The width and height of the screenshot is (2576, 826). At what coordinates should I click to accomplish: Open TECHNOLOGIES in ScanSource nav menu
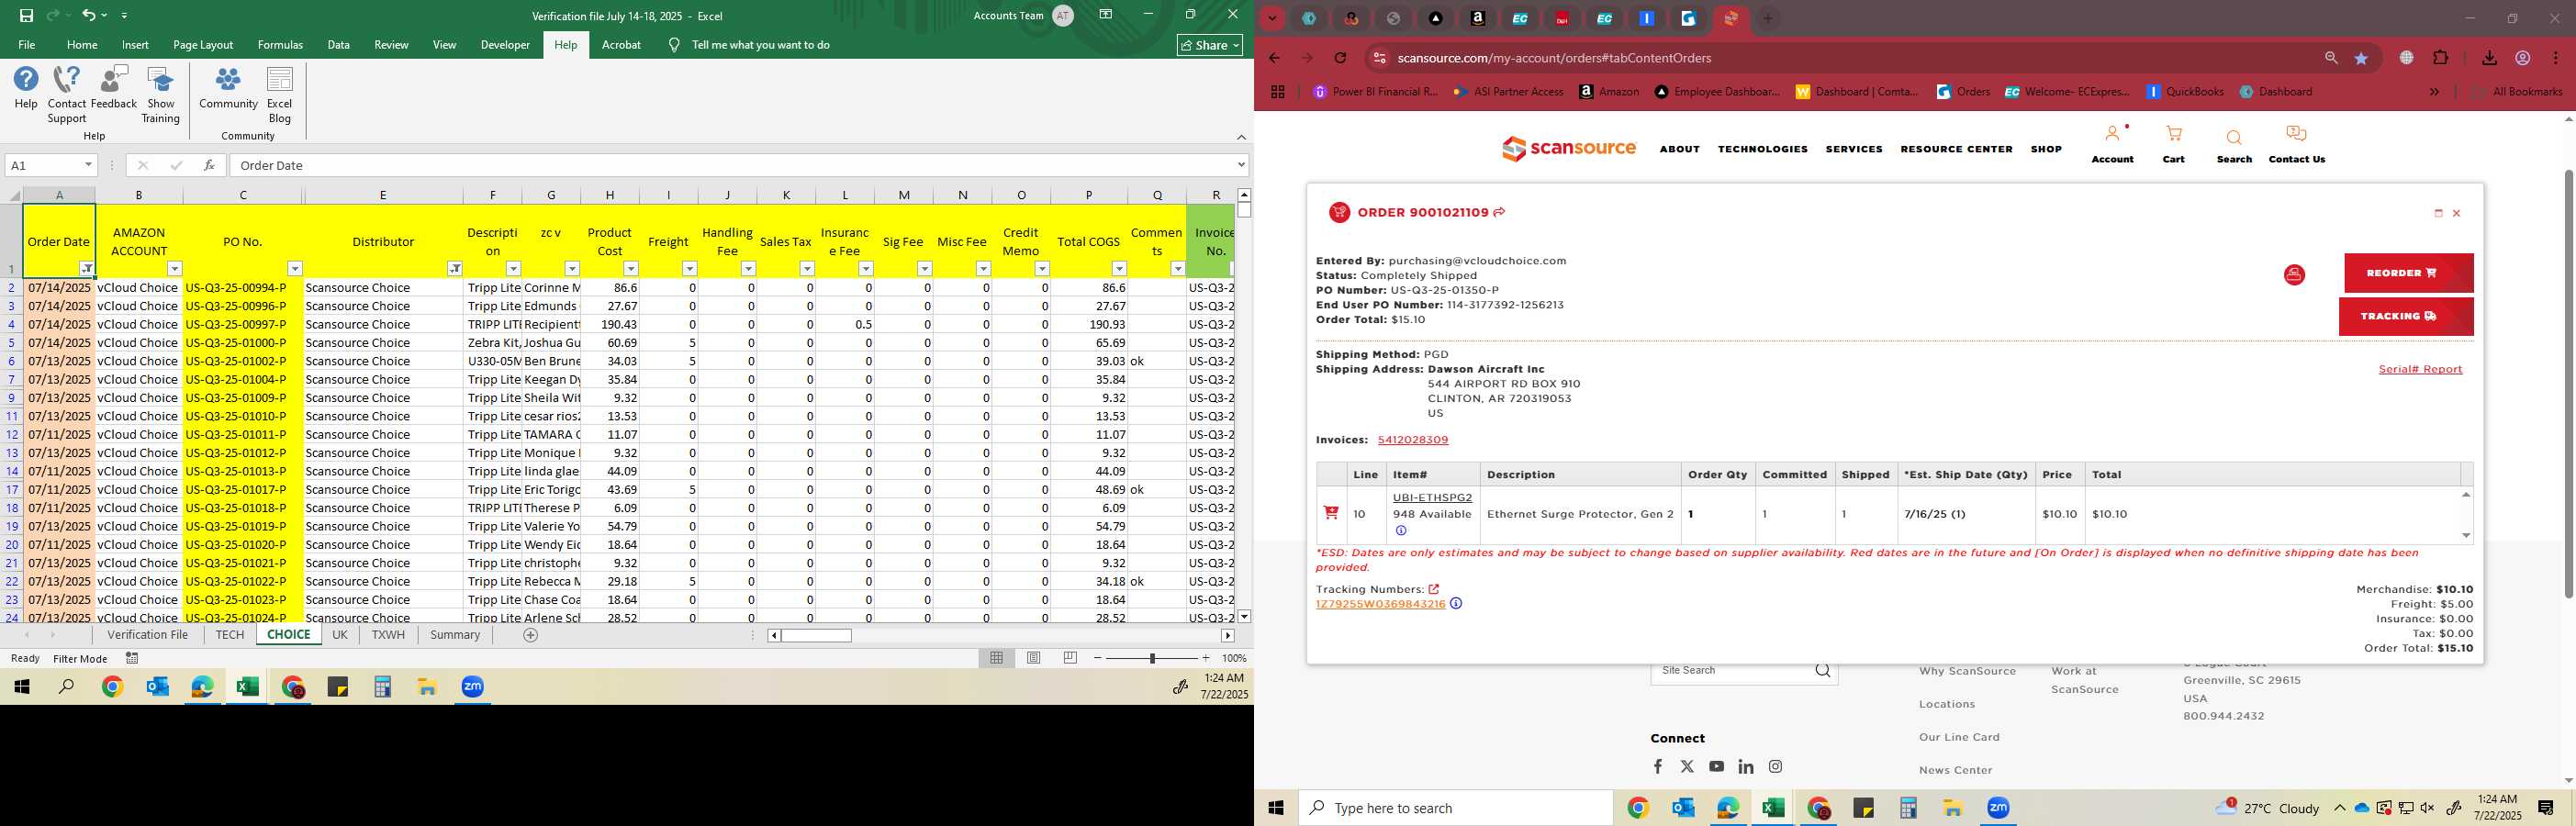(x=1762, y=149)
